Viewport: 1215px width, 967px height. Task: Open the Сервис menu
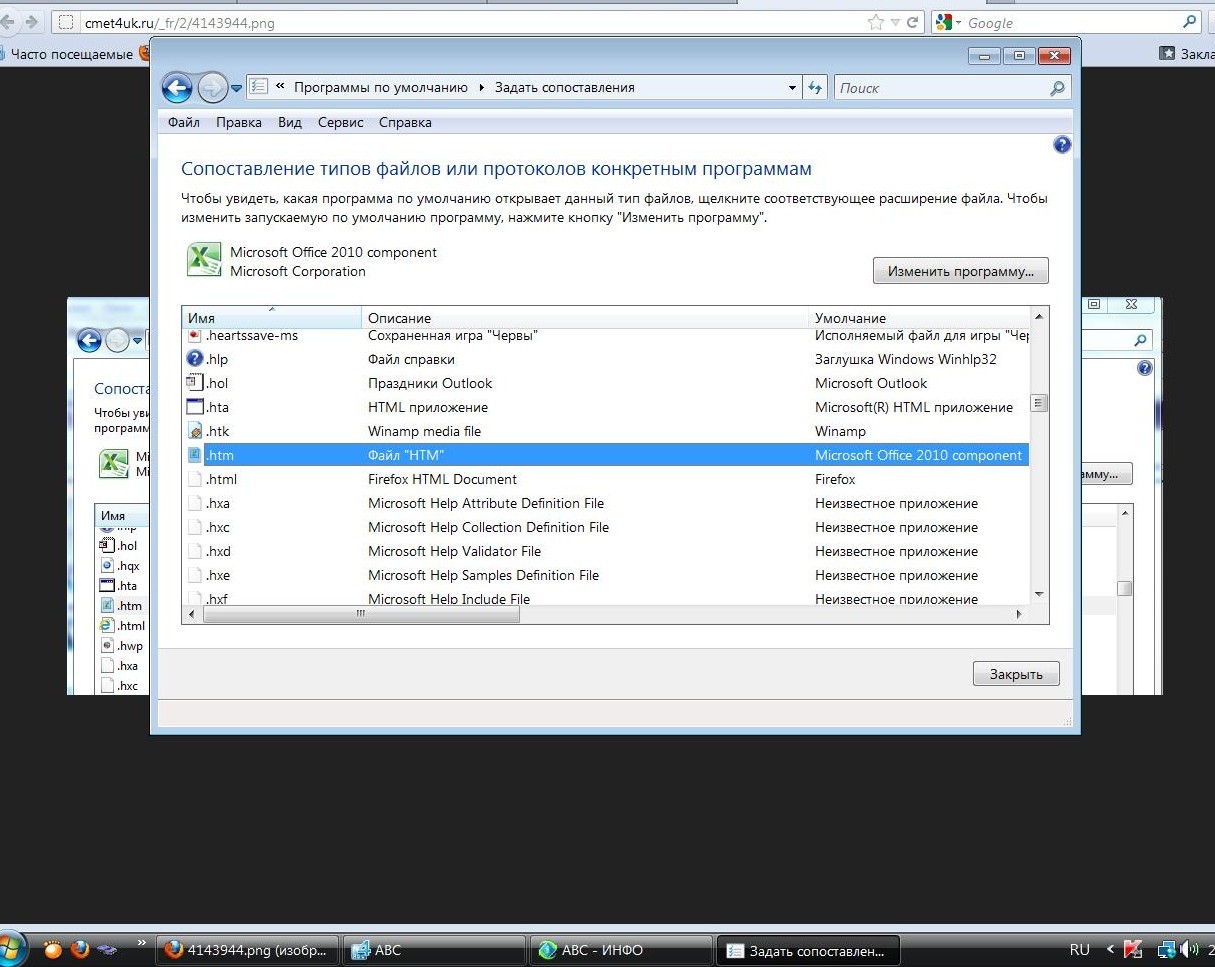click(x=340, y=122)
